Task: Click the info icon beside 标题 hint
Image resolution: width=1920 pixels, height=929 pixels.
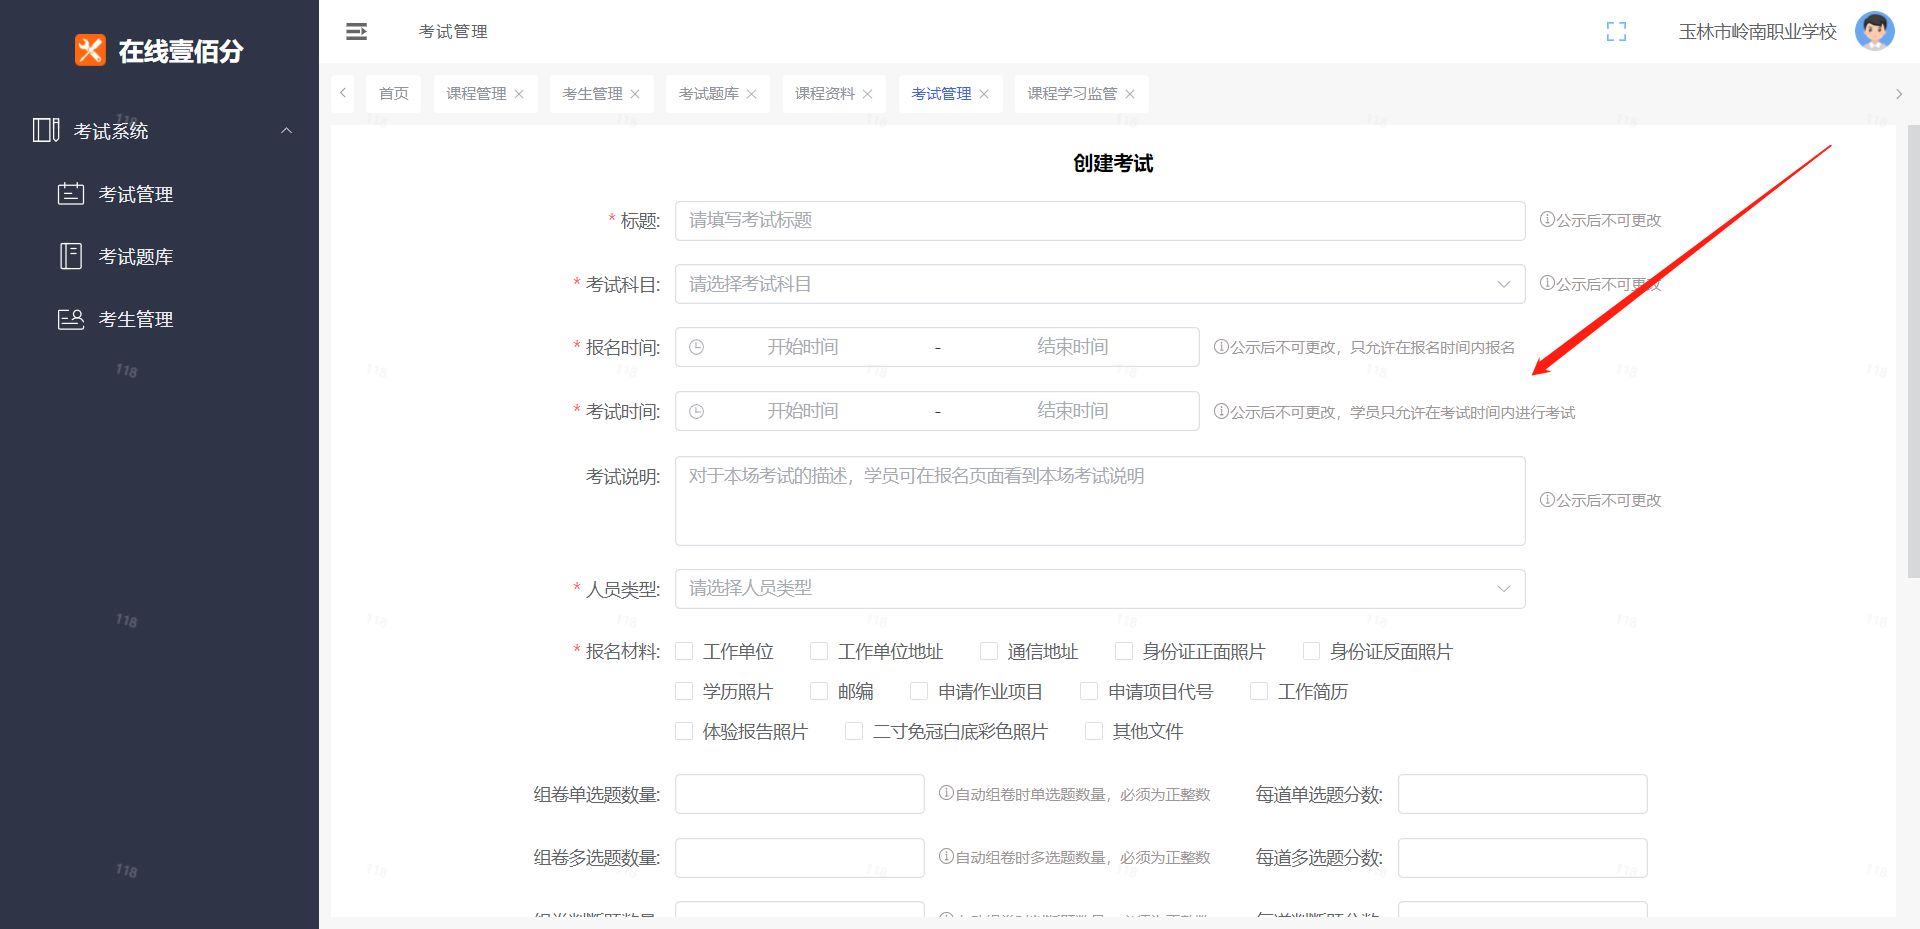Action: click(1547, 219)
